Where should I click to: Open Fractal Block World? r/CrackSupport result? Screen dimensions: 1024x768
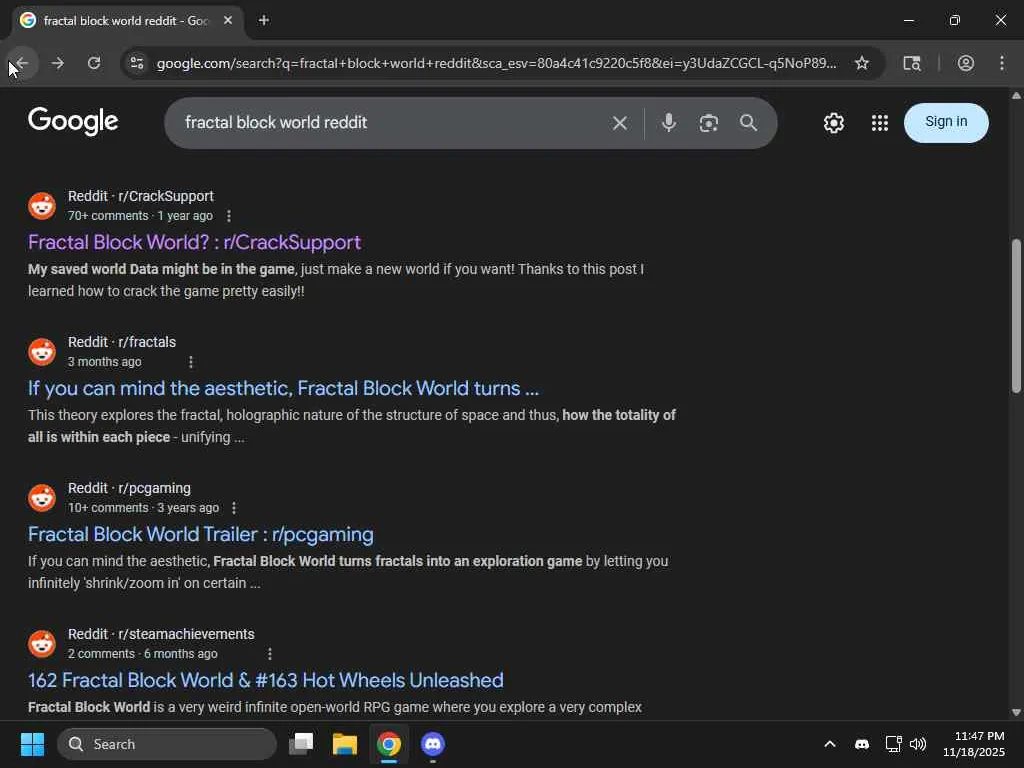pos(195,242)
